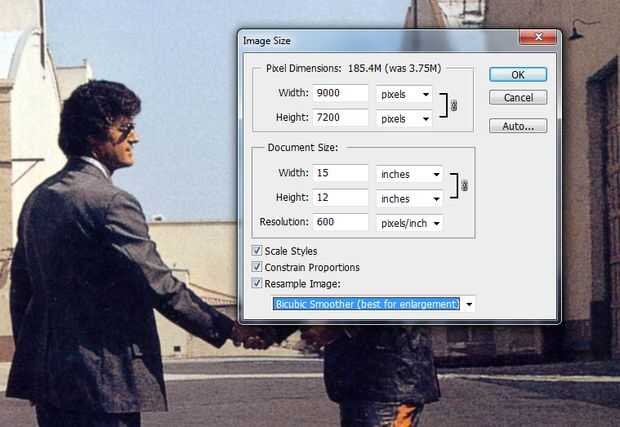The height and width of the screenshot is (427, 620).
Task: Click the chain link icon beside Document Size
Action: (465, 185)
